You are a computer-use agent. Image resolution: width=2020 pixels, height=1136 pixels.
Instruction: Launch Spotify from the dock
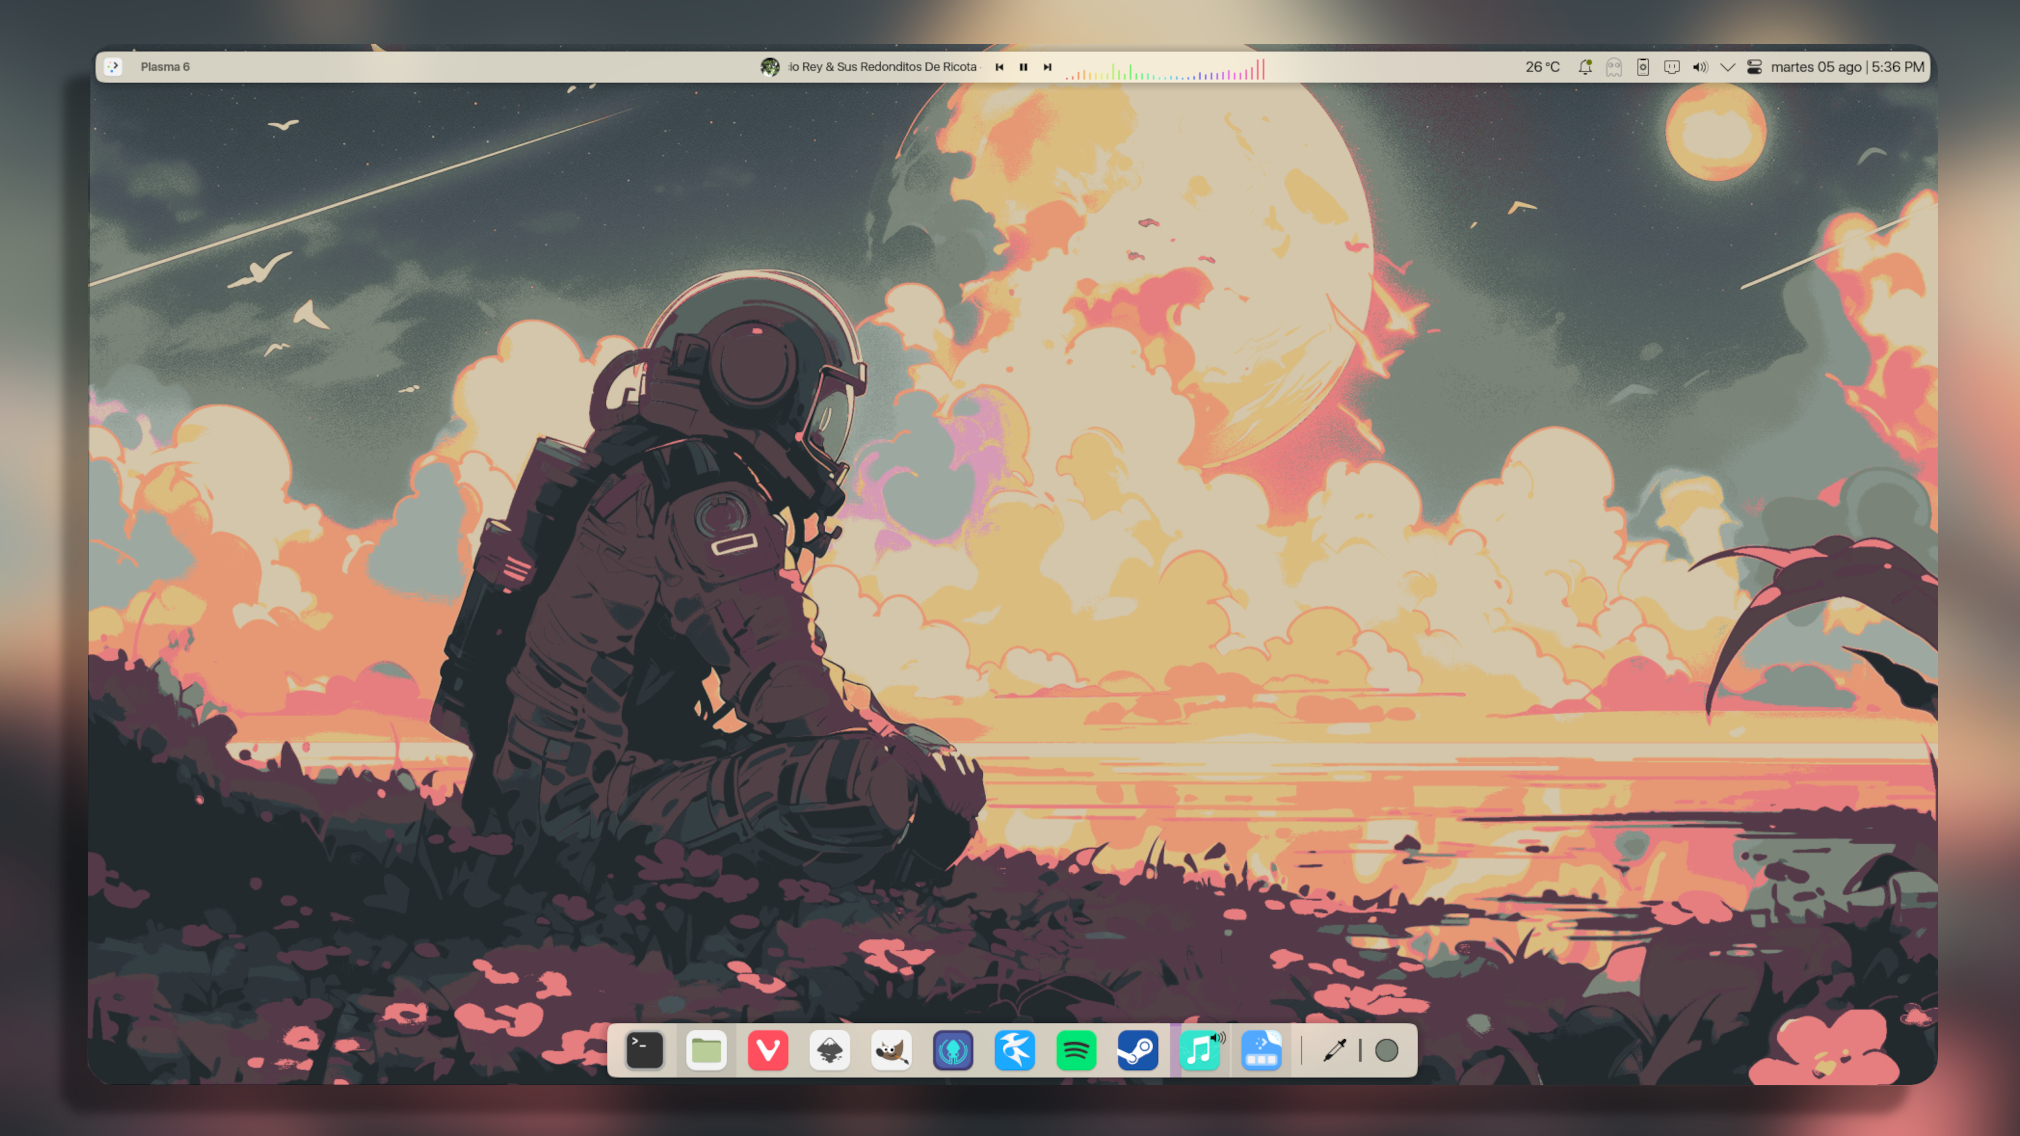[x=1076, y=1050]
